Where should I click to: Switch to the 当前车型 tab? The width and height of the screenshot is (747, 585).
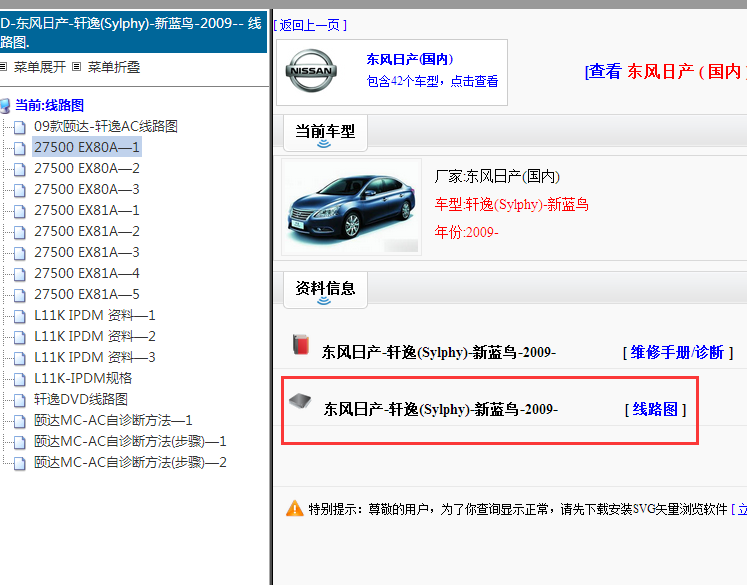[325, 132]
